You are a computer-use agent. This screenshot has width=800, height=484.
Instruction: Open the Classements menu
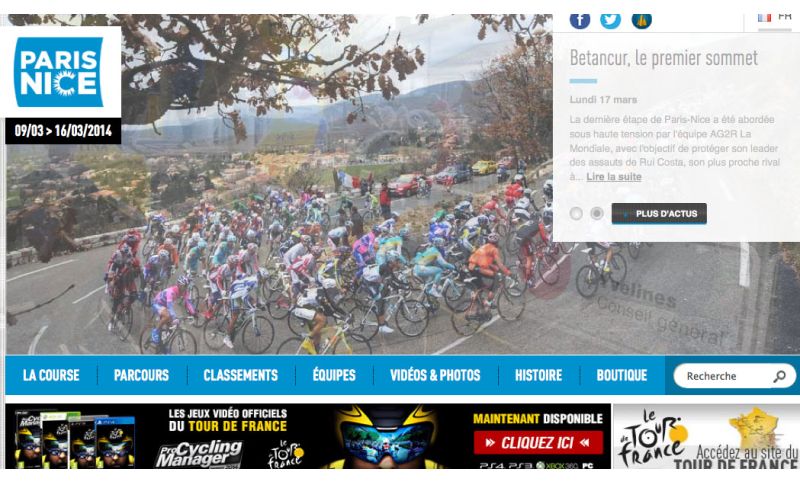point(241,375)
